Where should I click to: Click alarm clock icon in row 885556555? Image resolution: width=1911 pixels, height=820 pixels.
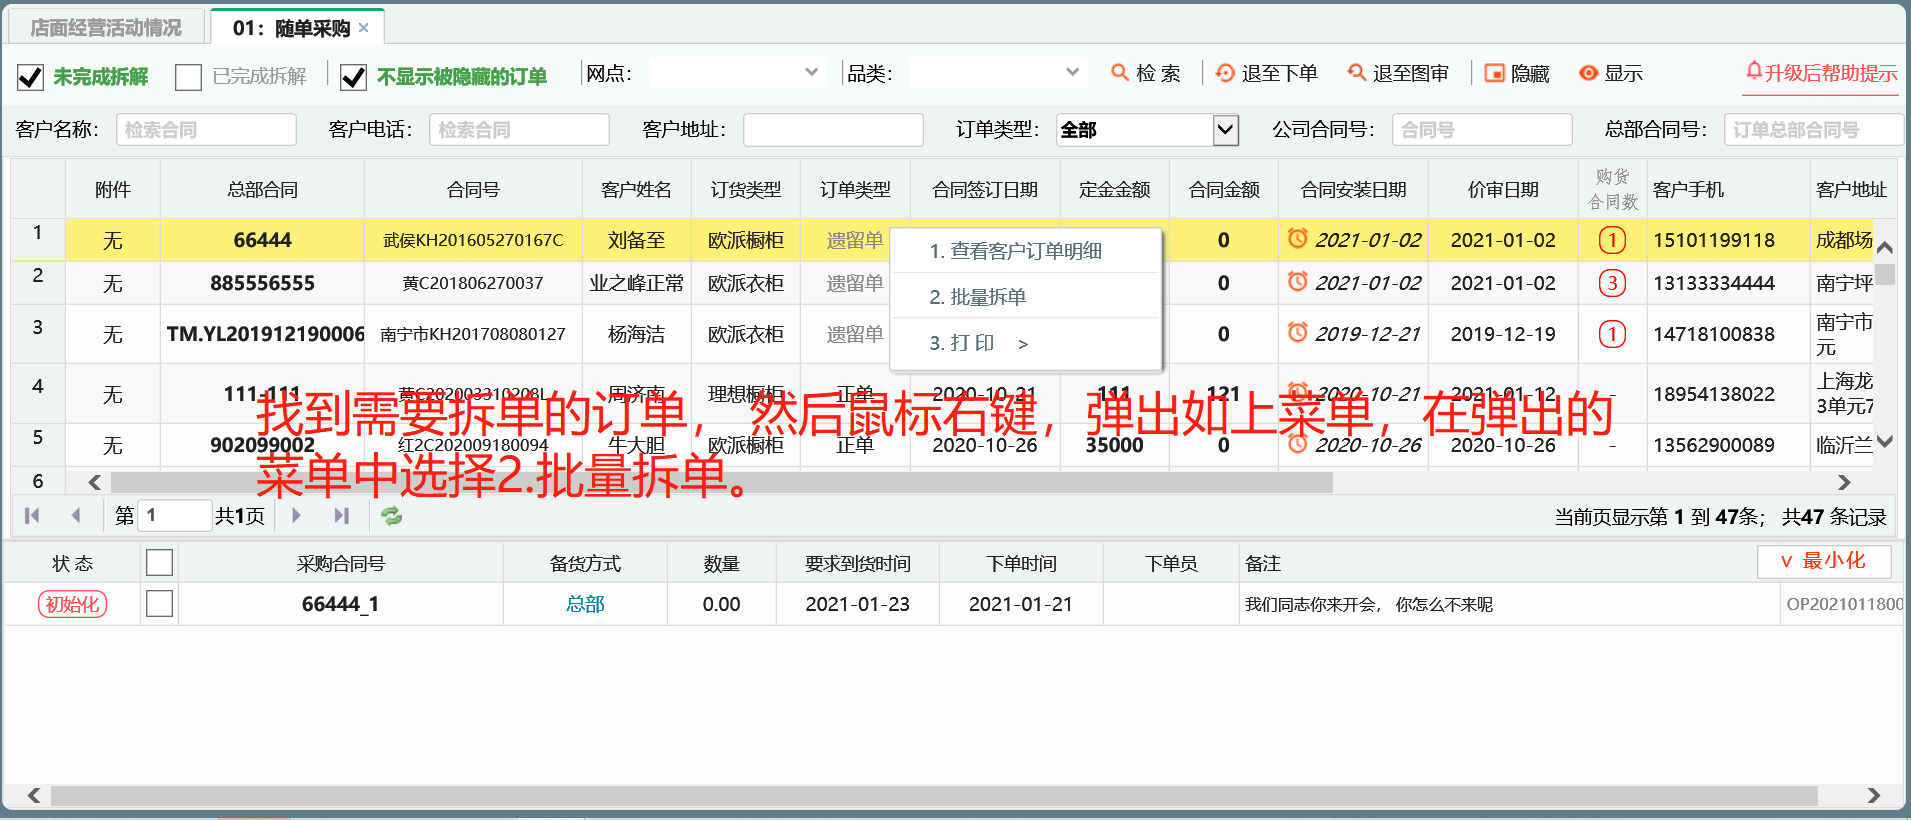1297,282
